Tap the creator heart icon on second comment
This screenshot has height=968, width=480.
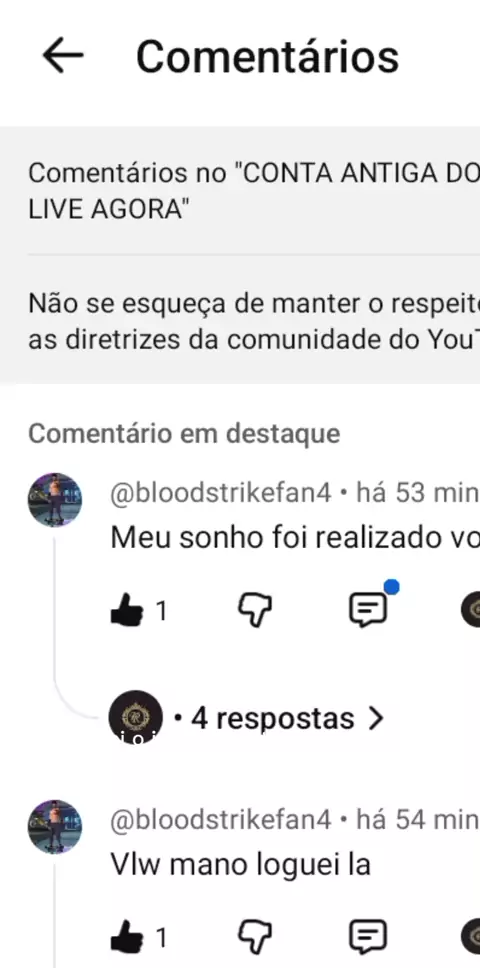tap(471, 937)
